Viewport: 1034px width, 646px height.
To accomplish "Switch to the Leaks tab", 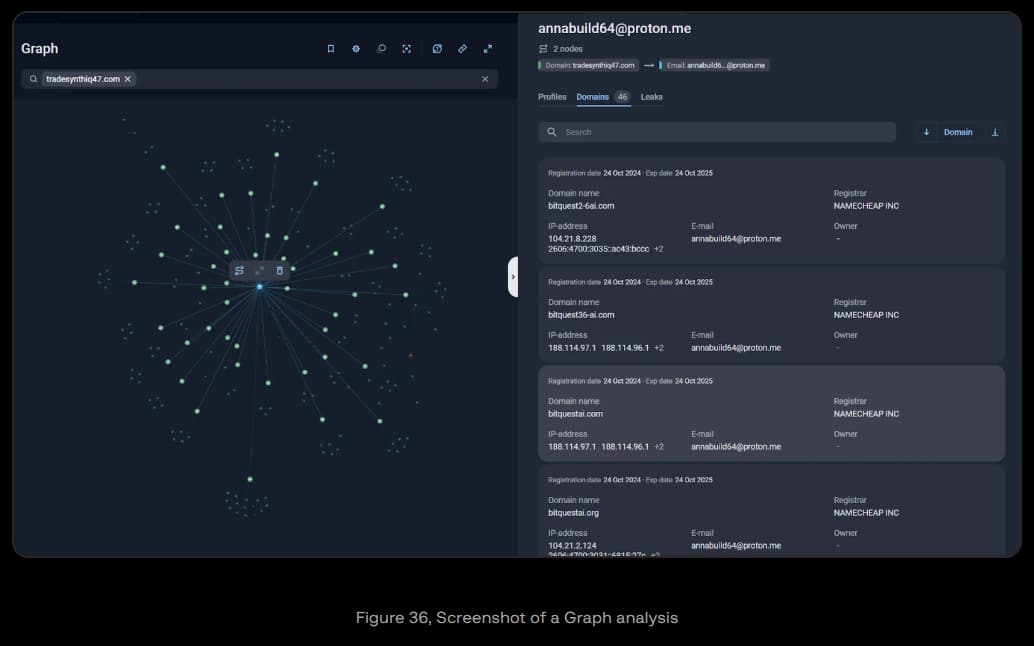I will pyautogui.click(x=651, y=97).
